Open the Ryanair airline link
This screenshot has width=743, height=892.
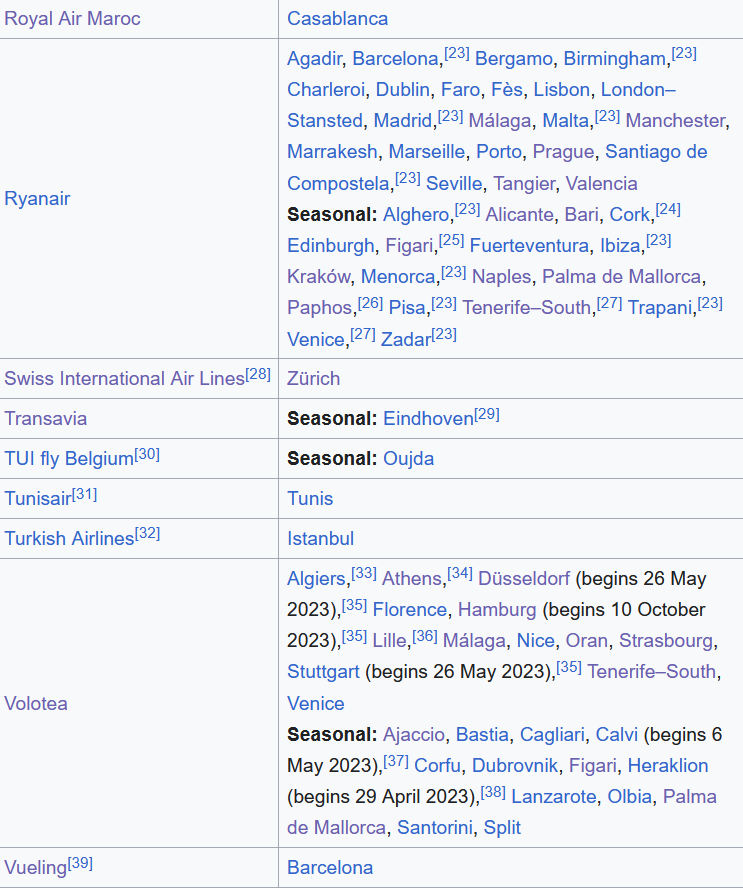click(x=37, y=198)
